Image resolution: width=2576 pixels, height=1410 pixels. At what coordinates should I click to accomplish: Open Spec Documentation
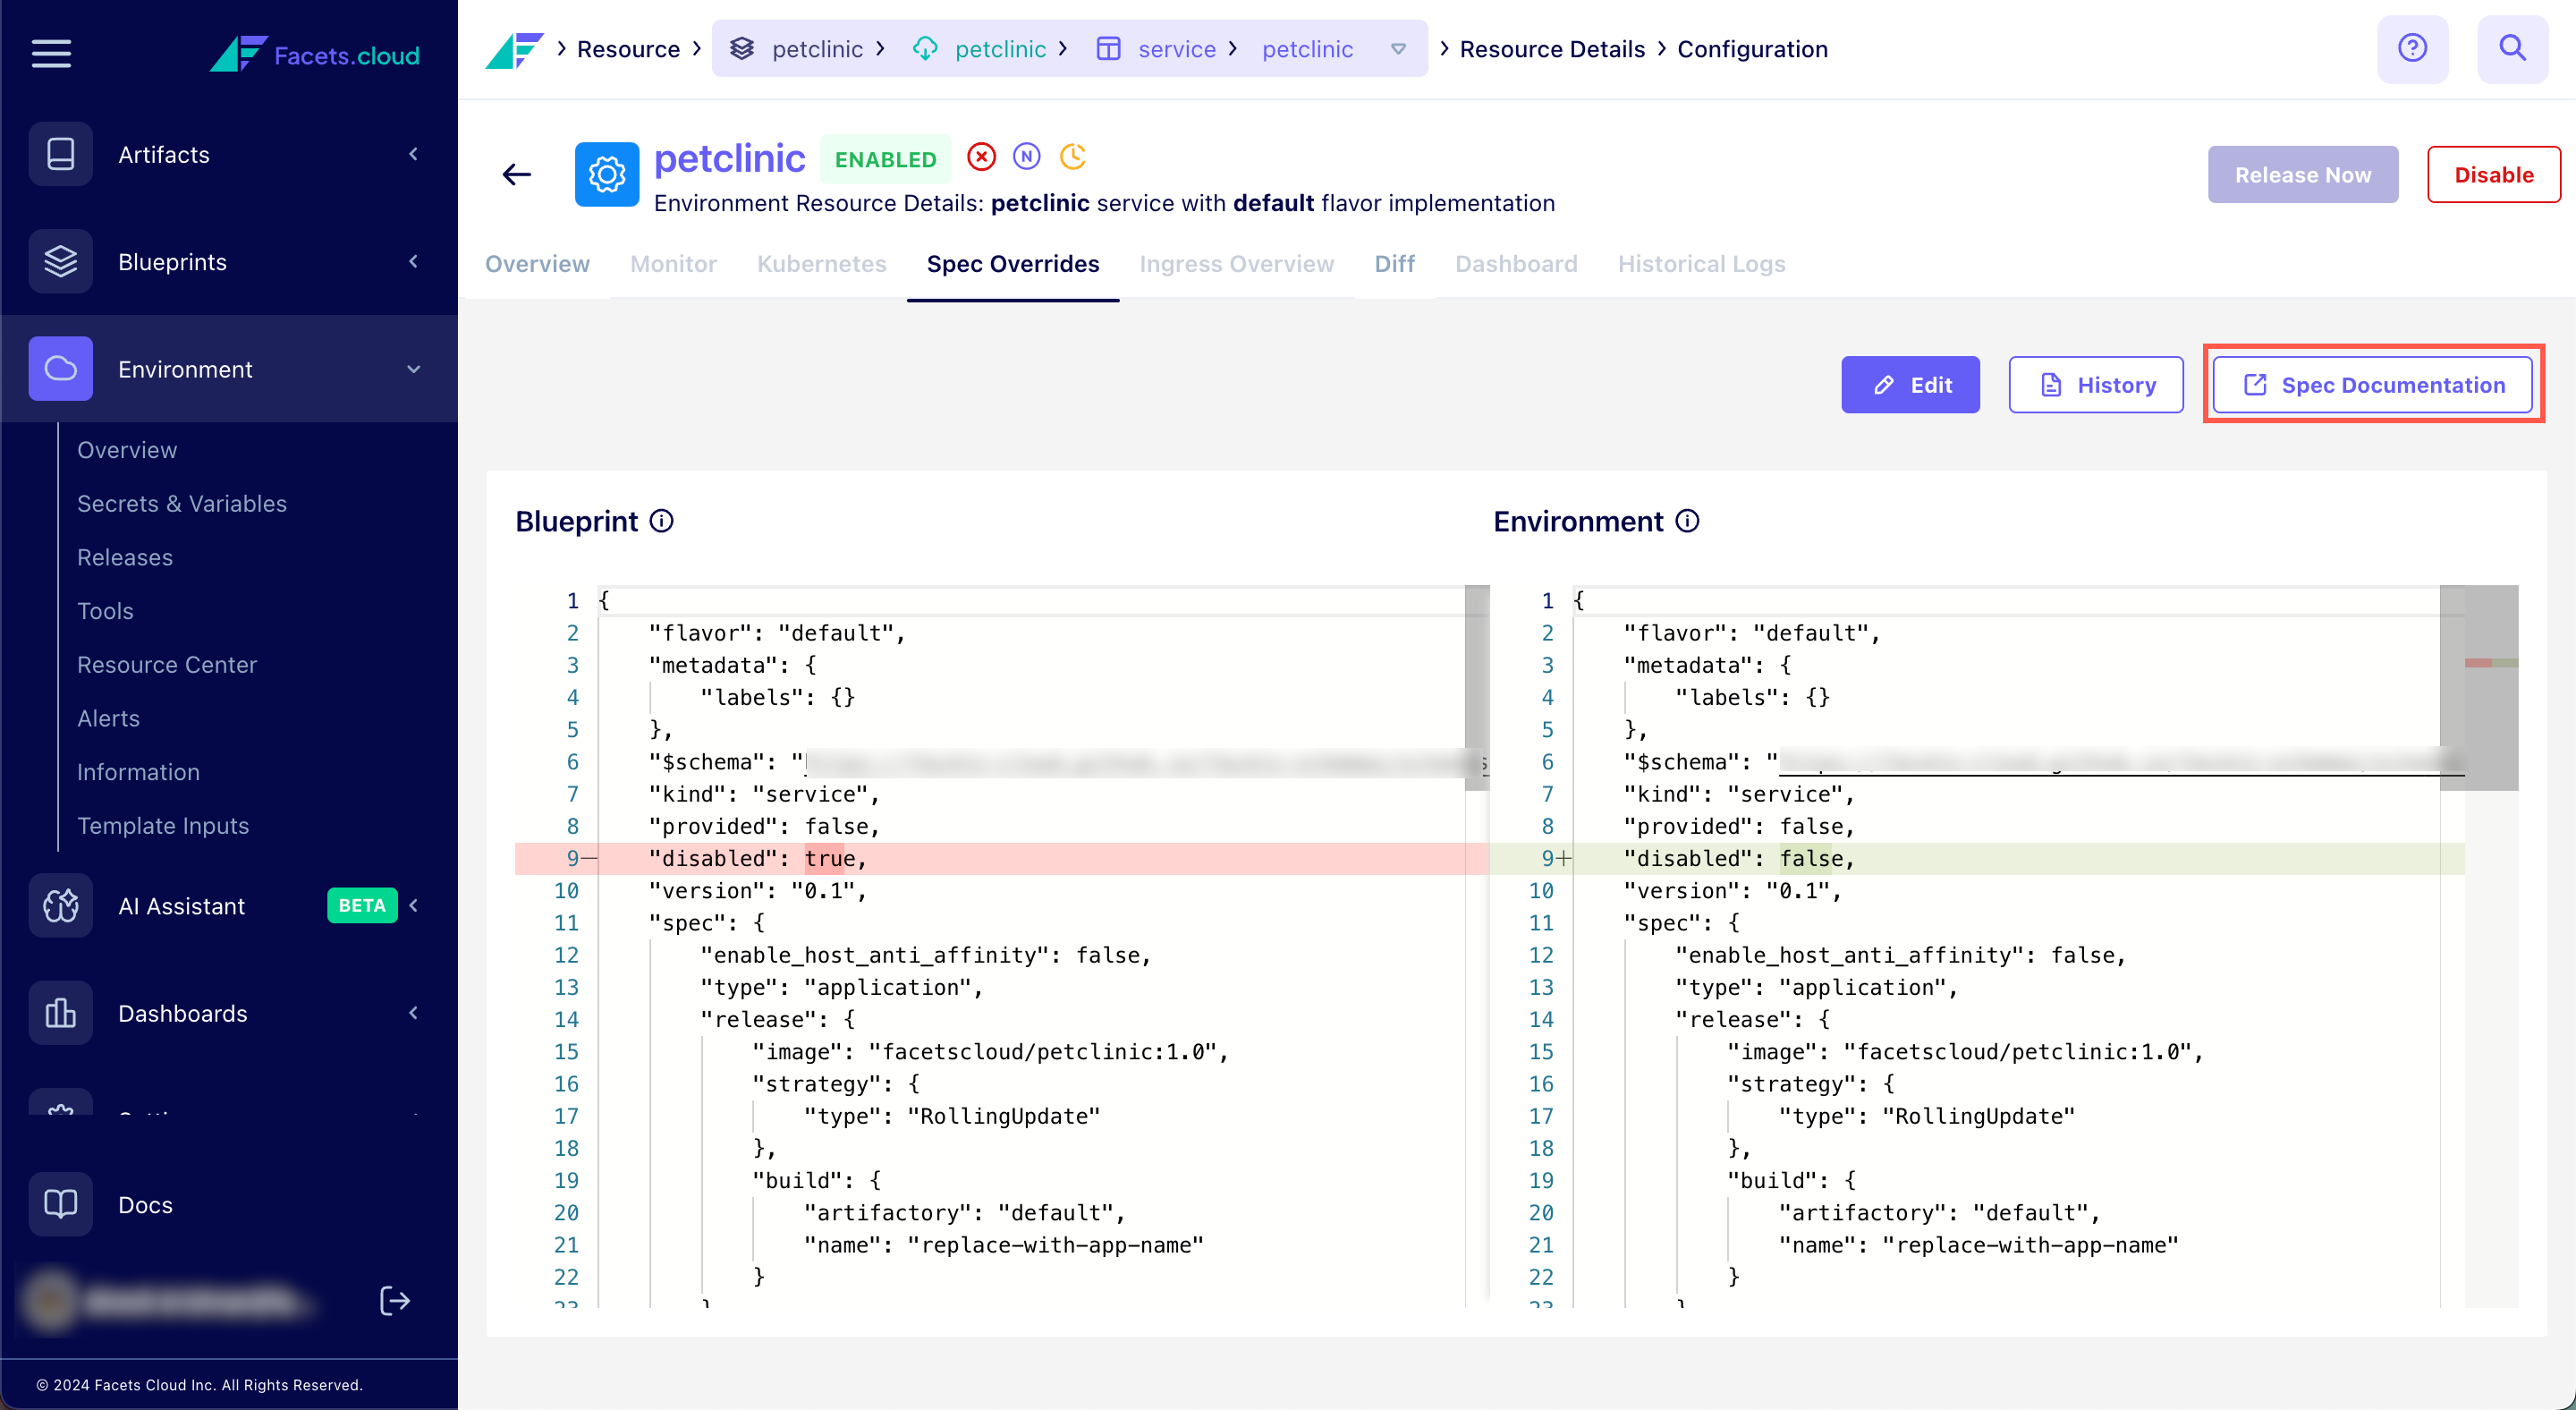2373,385
